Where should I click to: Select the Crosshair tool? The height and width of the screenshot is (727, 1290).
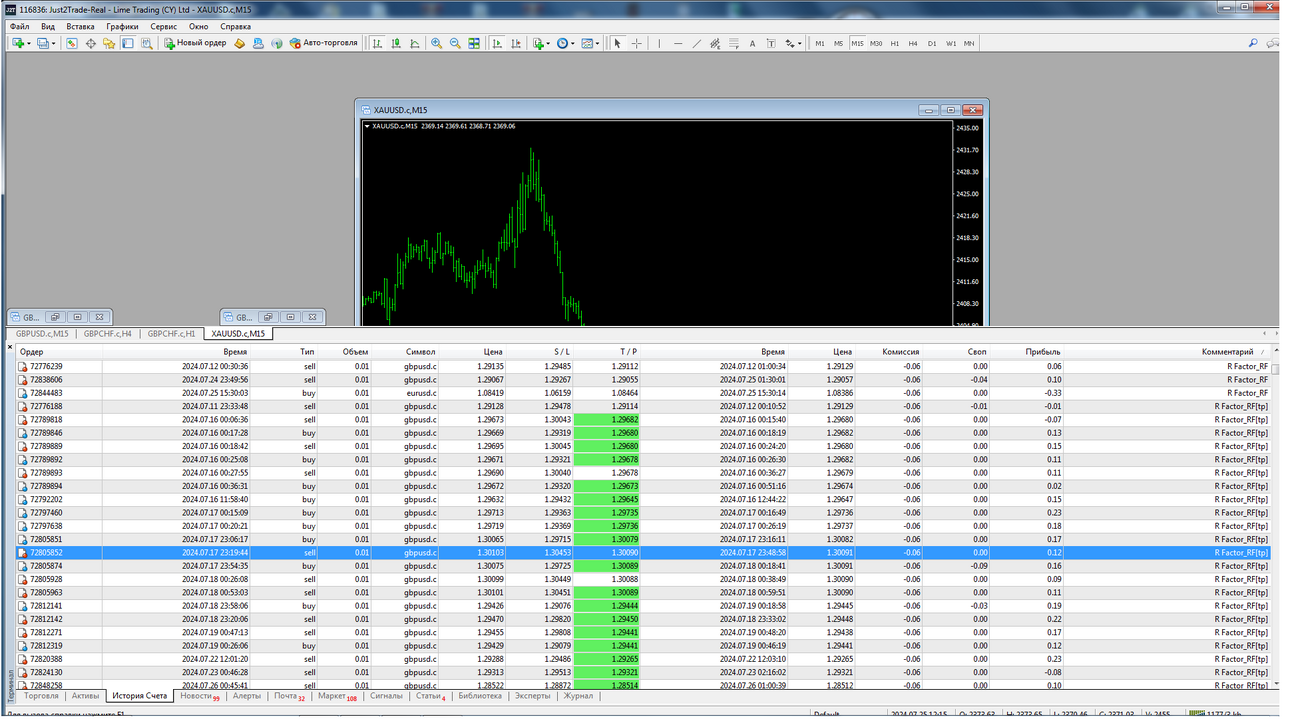pos(636,43)
